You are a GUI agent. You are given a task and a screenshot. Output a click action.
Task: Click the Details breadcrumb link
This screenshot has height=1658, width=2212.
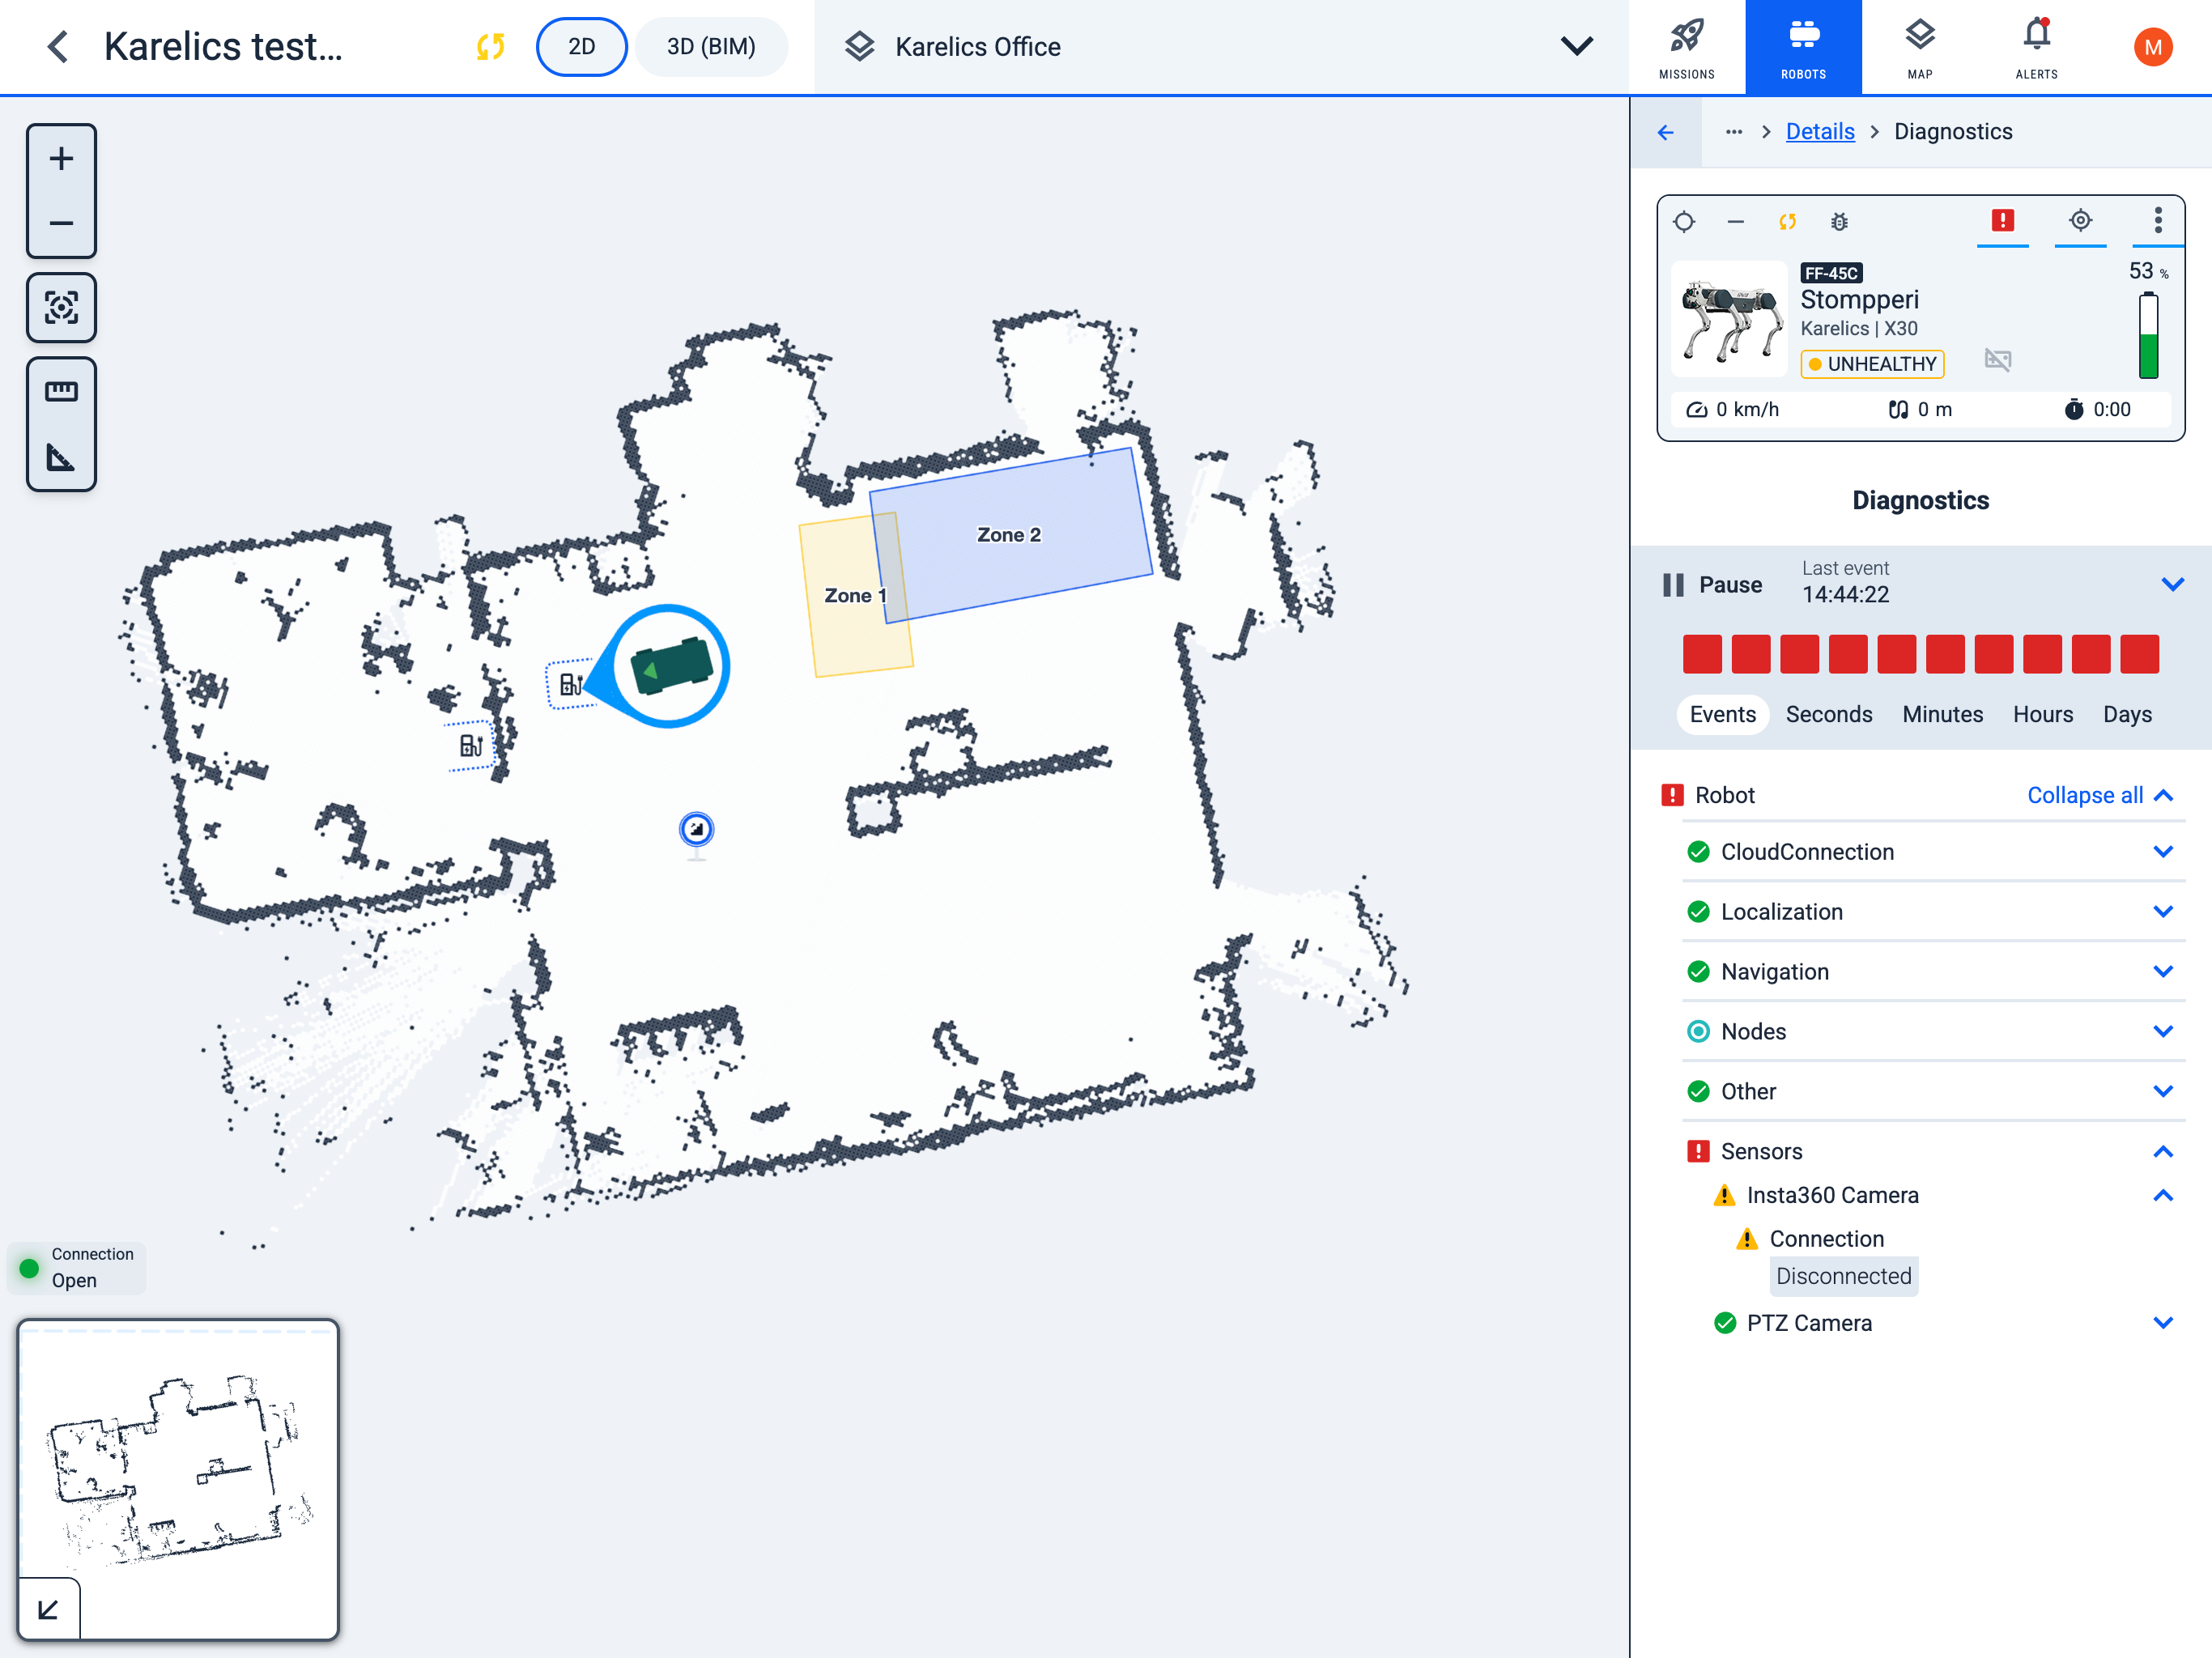[1819, 132]
